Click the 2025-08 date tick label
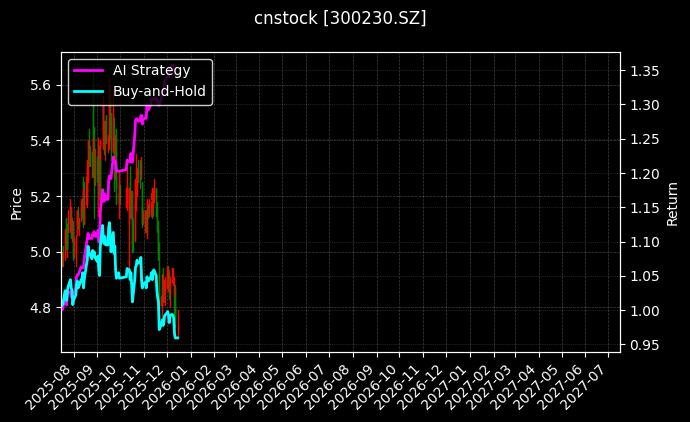 [53, 382]
